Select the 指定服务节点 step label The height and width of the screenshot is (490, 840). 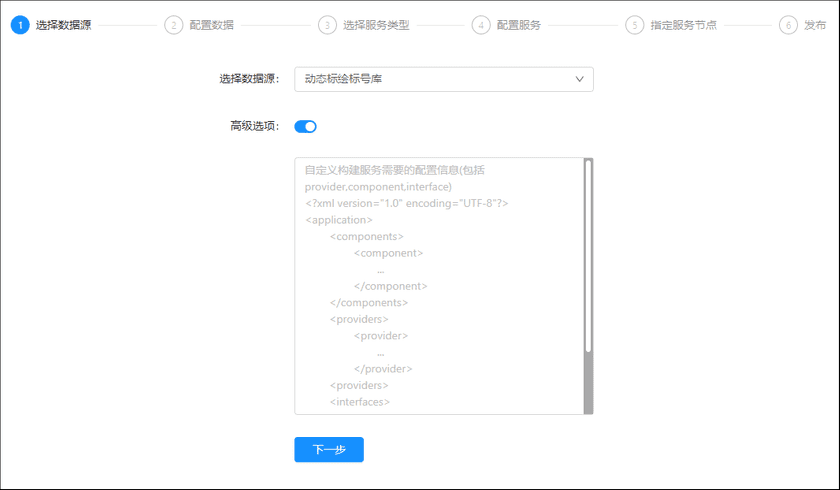point(683,25)
